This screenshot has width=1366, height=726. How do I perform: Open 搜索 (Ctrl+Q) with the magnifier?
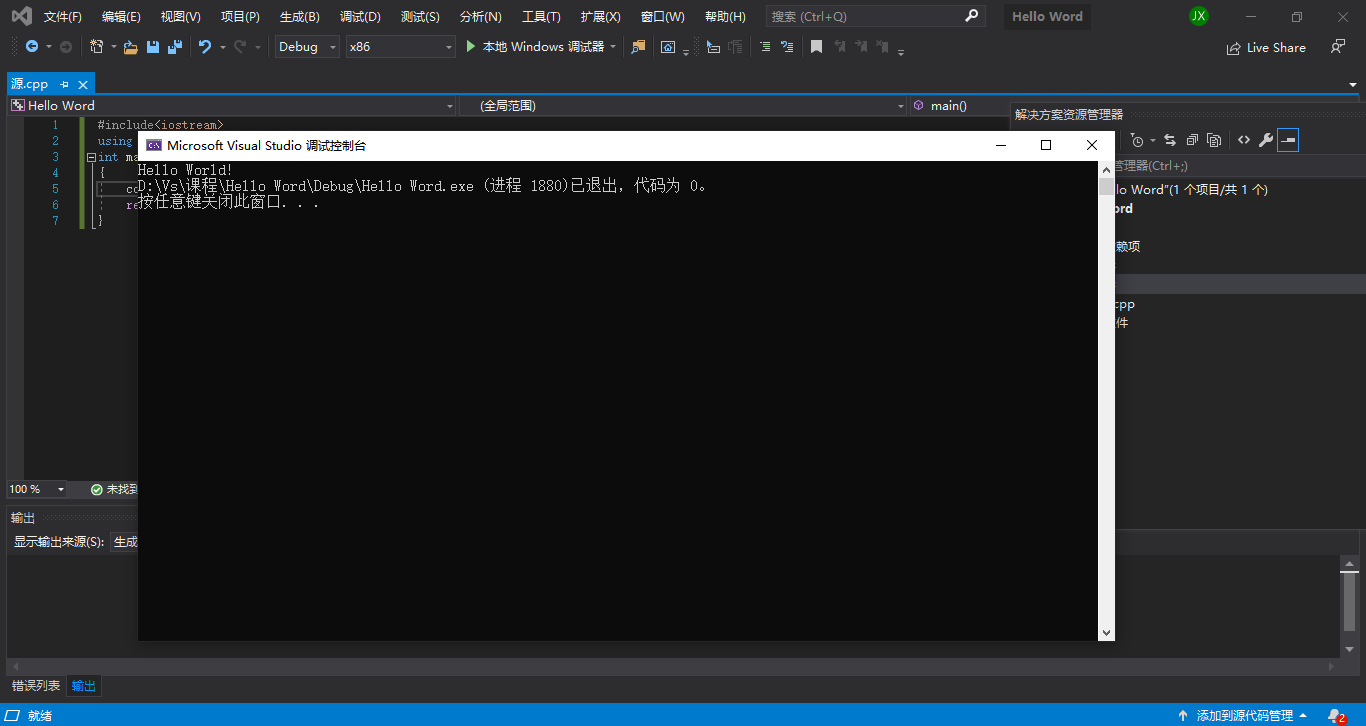click(971, 16)
